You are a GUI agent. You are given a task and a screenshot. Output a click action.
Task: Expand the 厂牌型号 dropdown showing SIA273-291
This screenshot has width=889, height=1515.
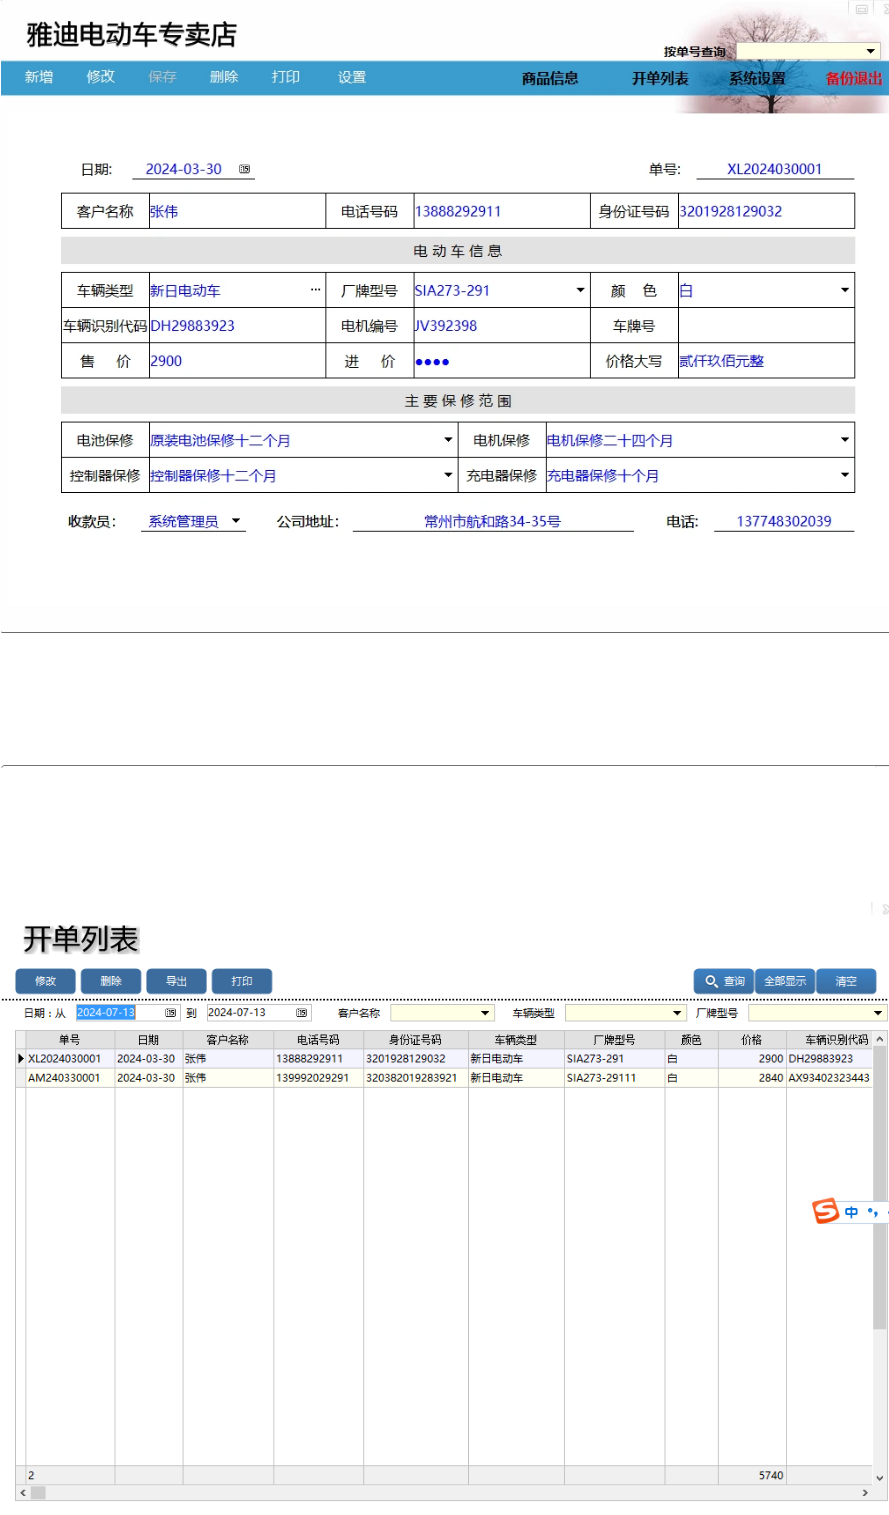tap(580, 290)
